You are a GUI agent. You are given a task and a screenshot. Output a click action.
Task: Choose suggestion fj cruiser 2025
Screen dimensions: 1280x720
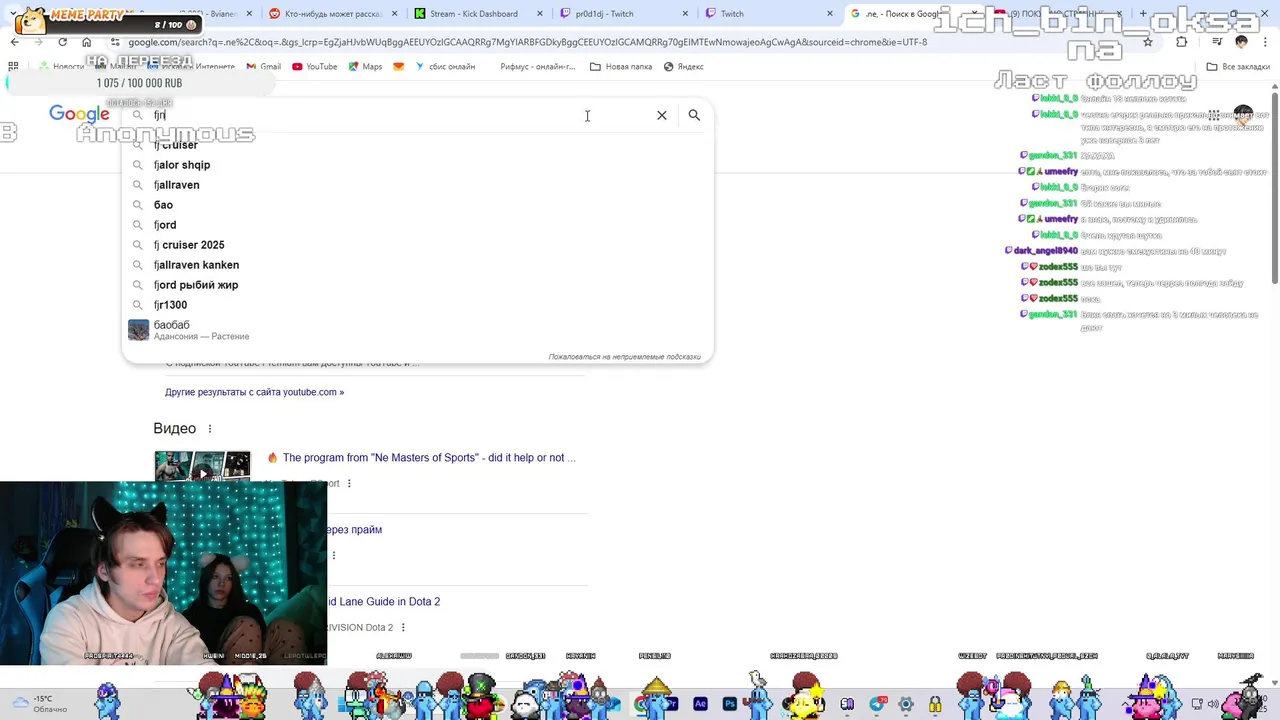418,245
